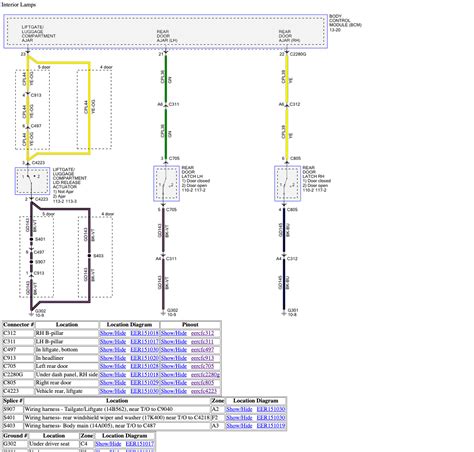Open EER151017 diagram link in C311 row
Image resolution: width=474 pixels, height=452 pixels.
(x=144, y=341)
